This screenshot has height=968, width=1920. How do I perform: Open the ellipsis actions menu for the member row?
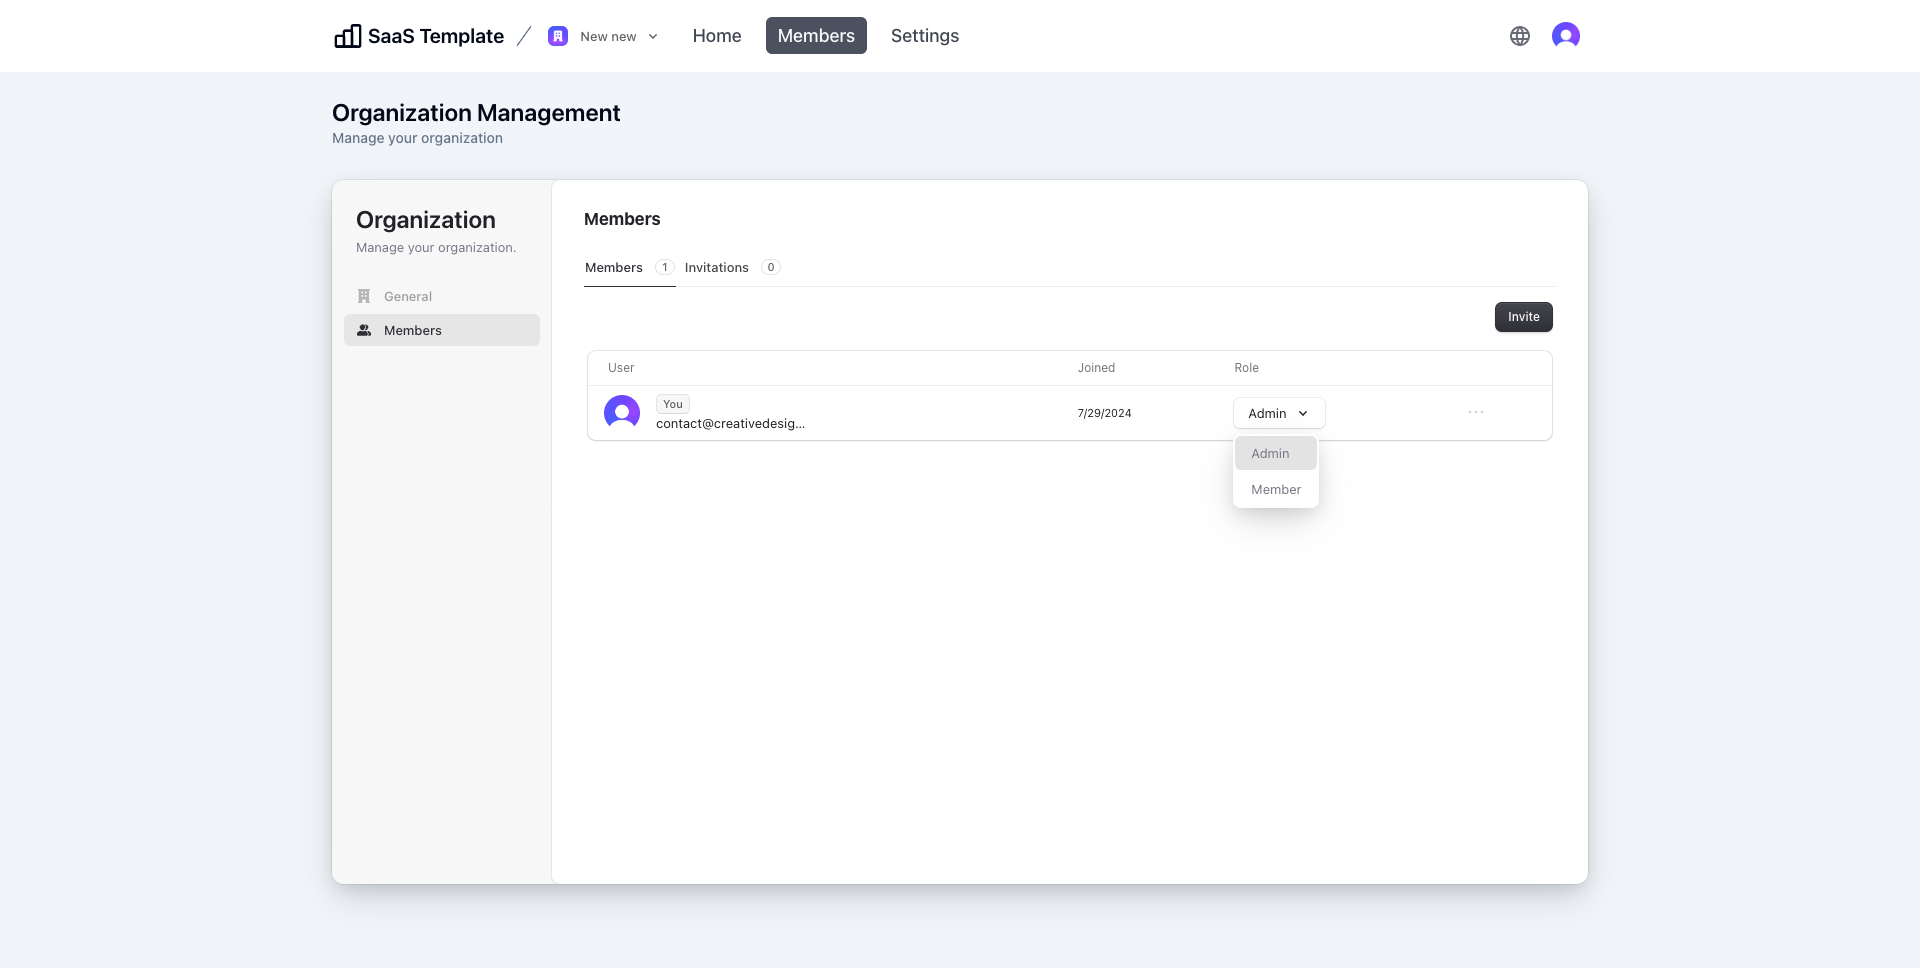[1476, 412]
